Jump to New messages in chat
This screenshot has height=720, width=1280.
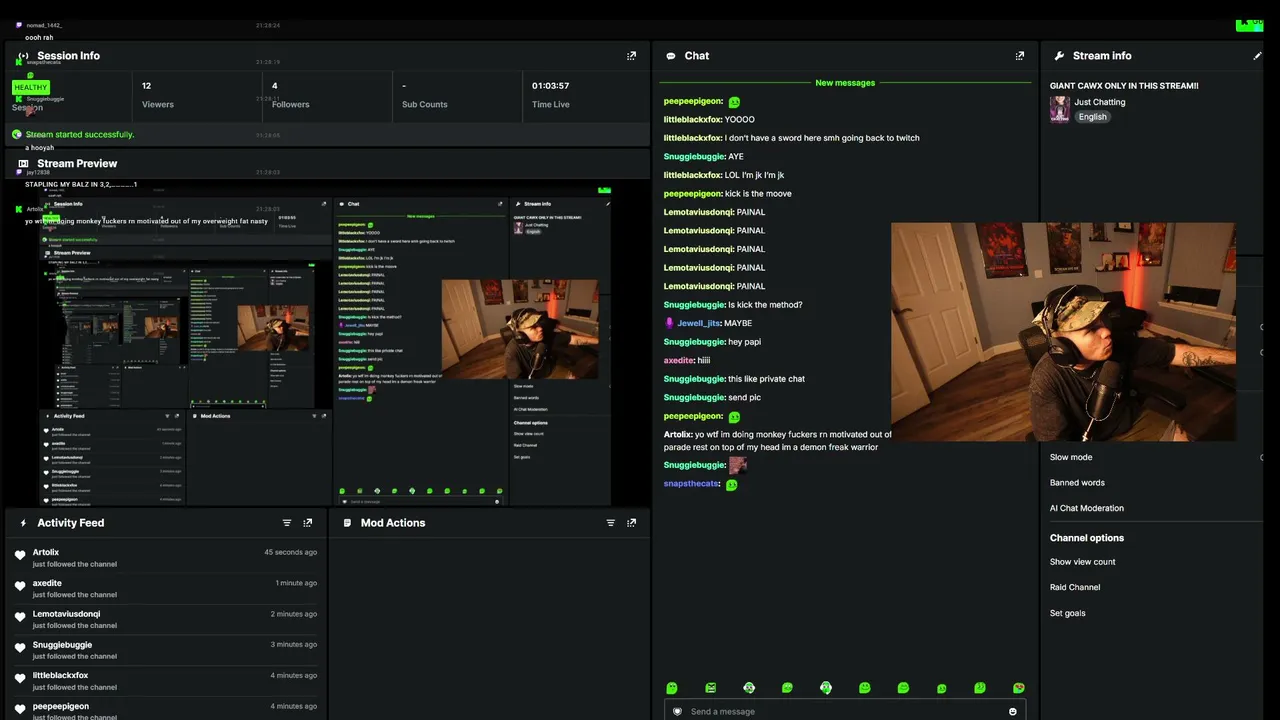click(x=845, y=83)
